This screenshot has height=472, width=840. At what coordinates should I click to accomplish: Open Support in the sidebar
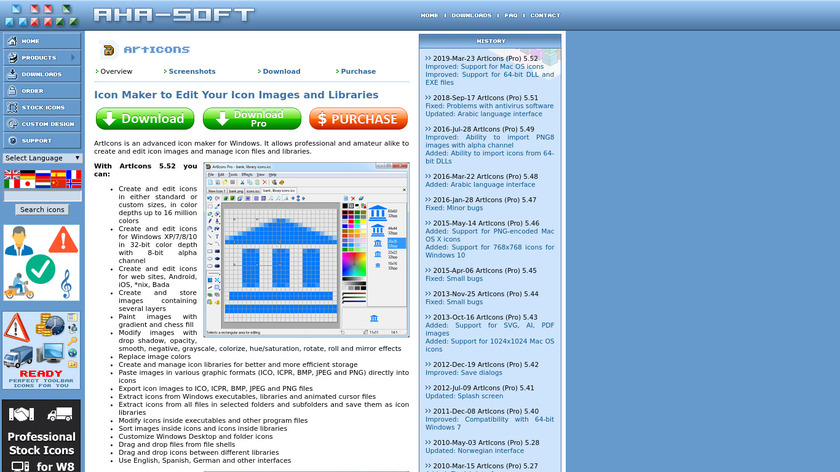42,140
